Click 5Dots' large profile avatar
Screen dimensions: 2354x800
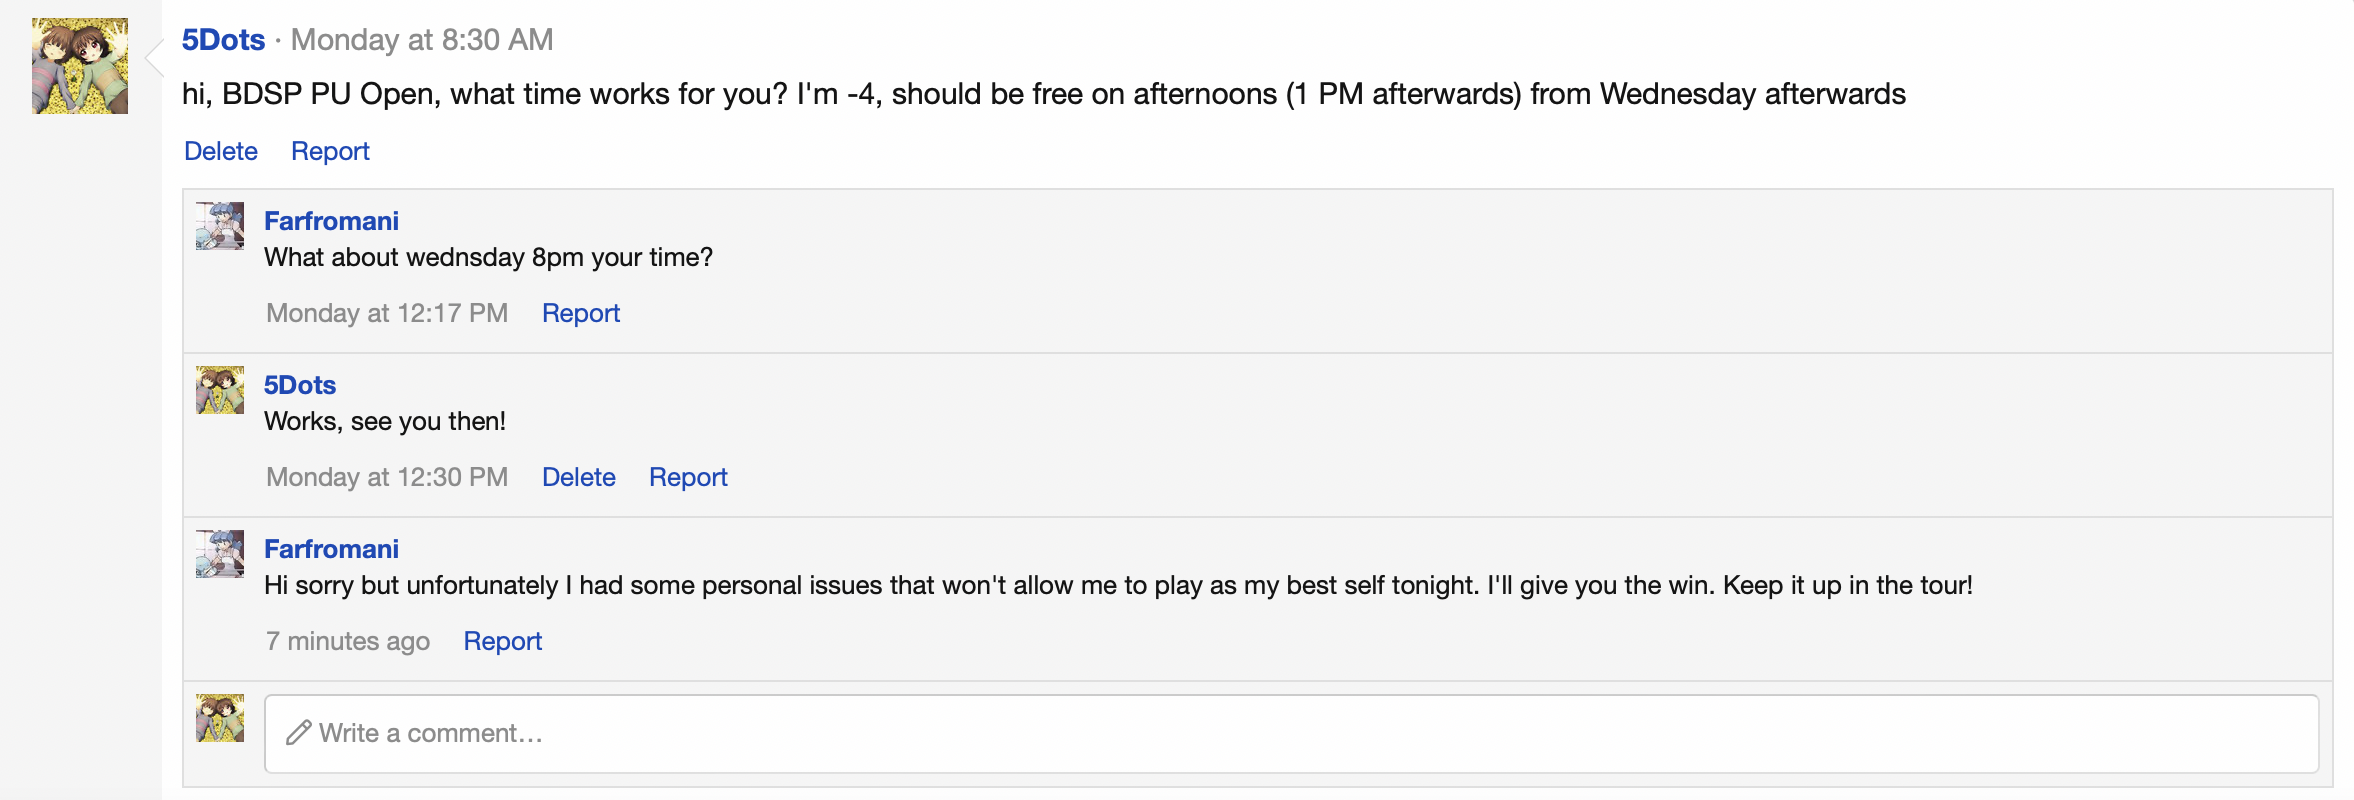[x=80, y=66]
